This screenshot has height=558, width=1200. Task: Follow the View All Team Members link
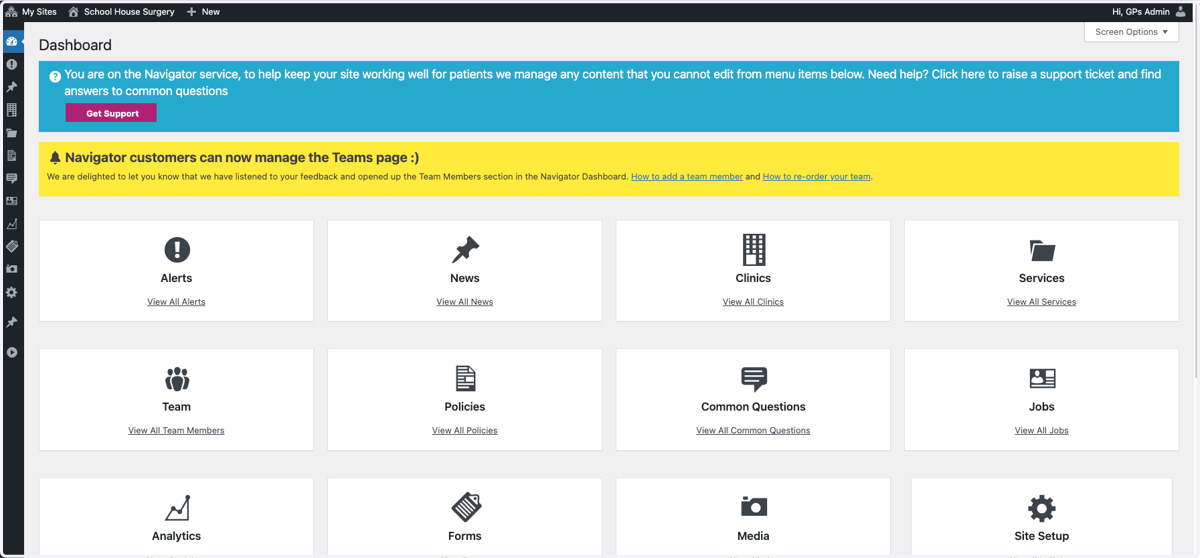click(176, 431)
